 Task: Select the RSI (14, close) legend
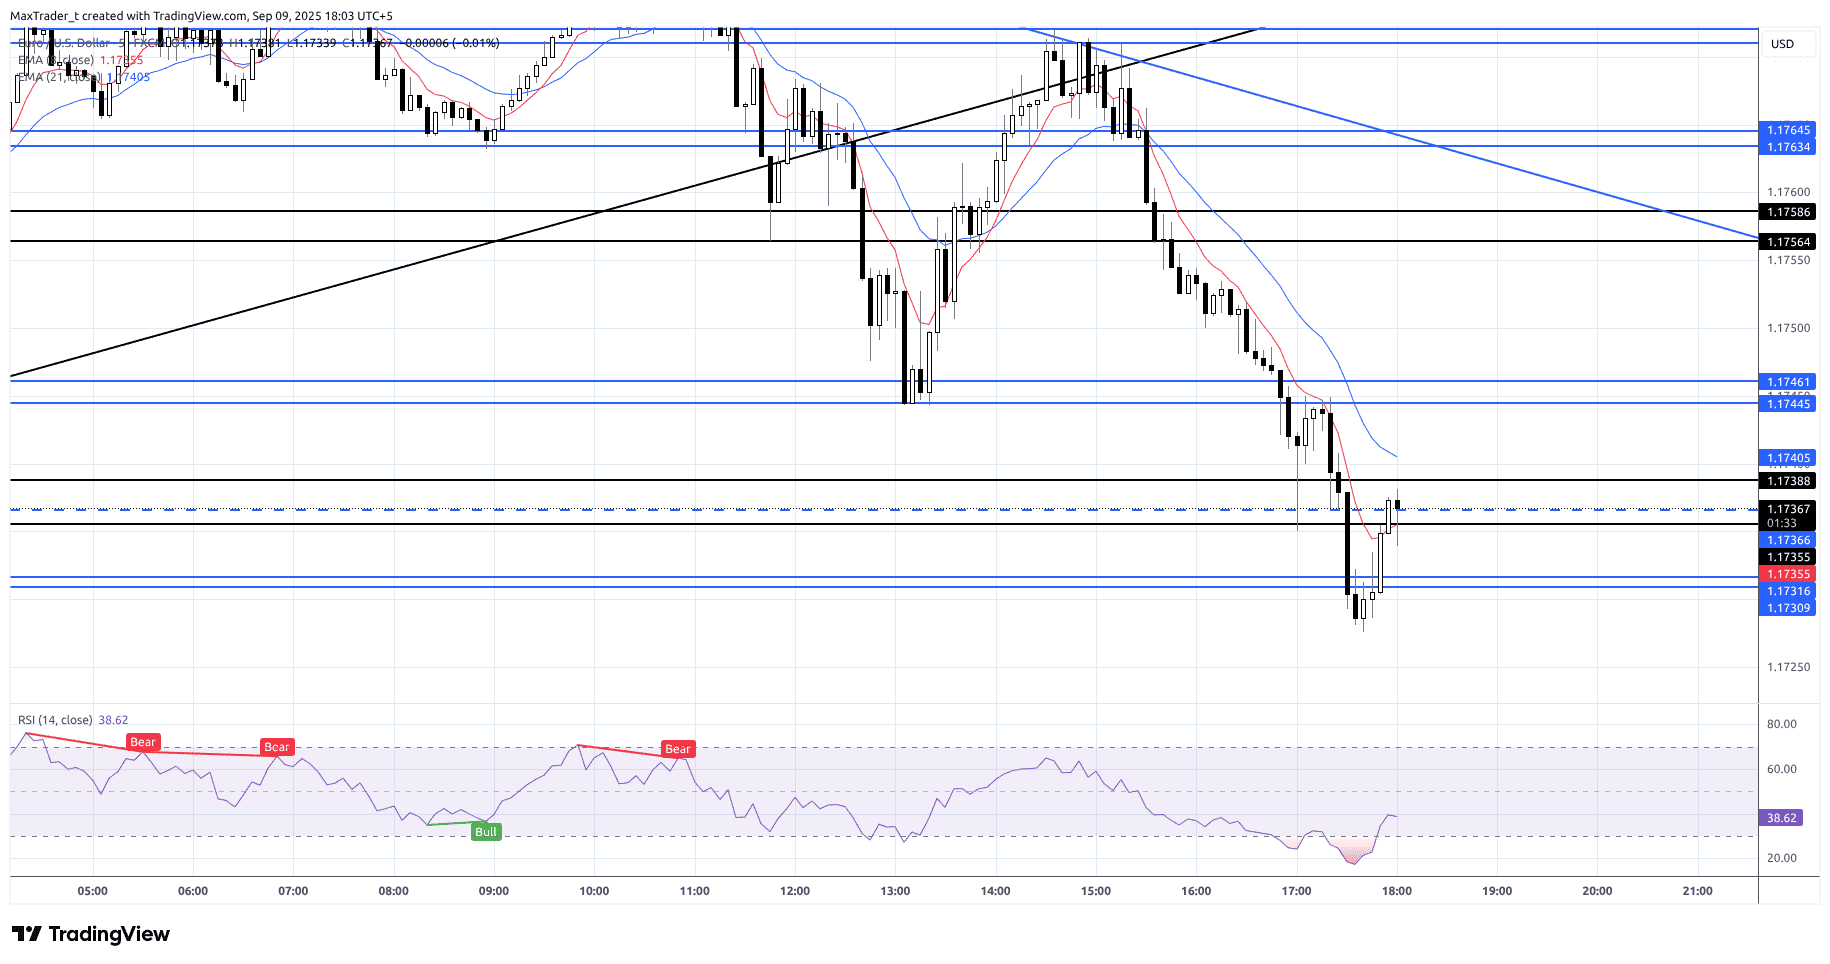tap(56, 720)
